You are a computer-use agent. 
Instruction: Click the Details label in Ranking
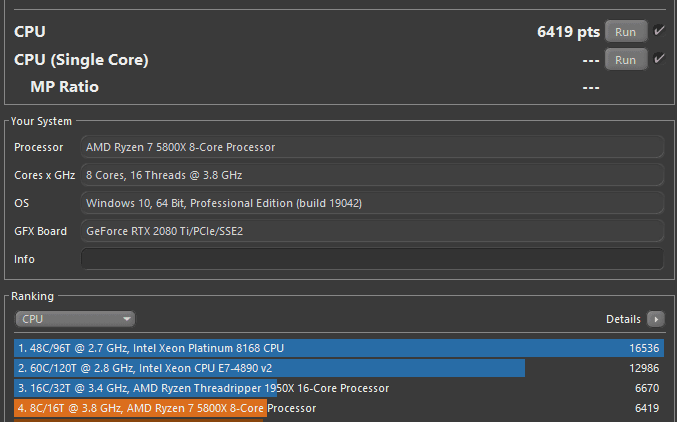pyautogui.click(x=623, y=319)
